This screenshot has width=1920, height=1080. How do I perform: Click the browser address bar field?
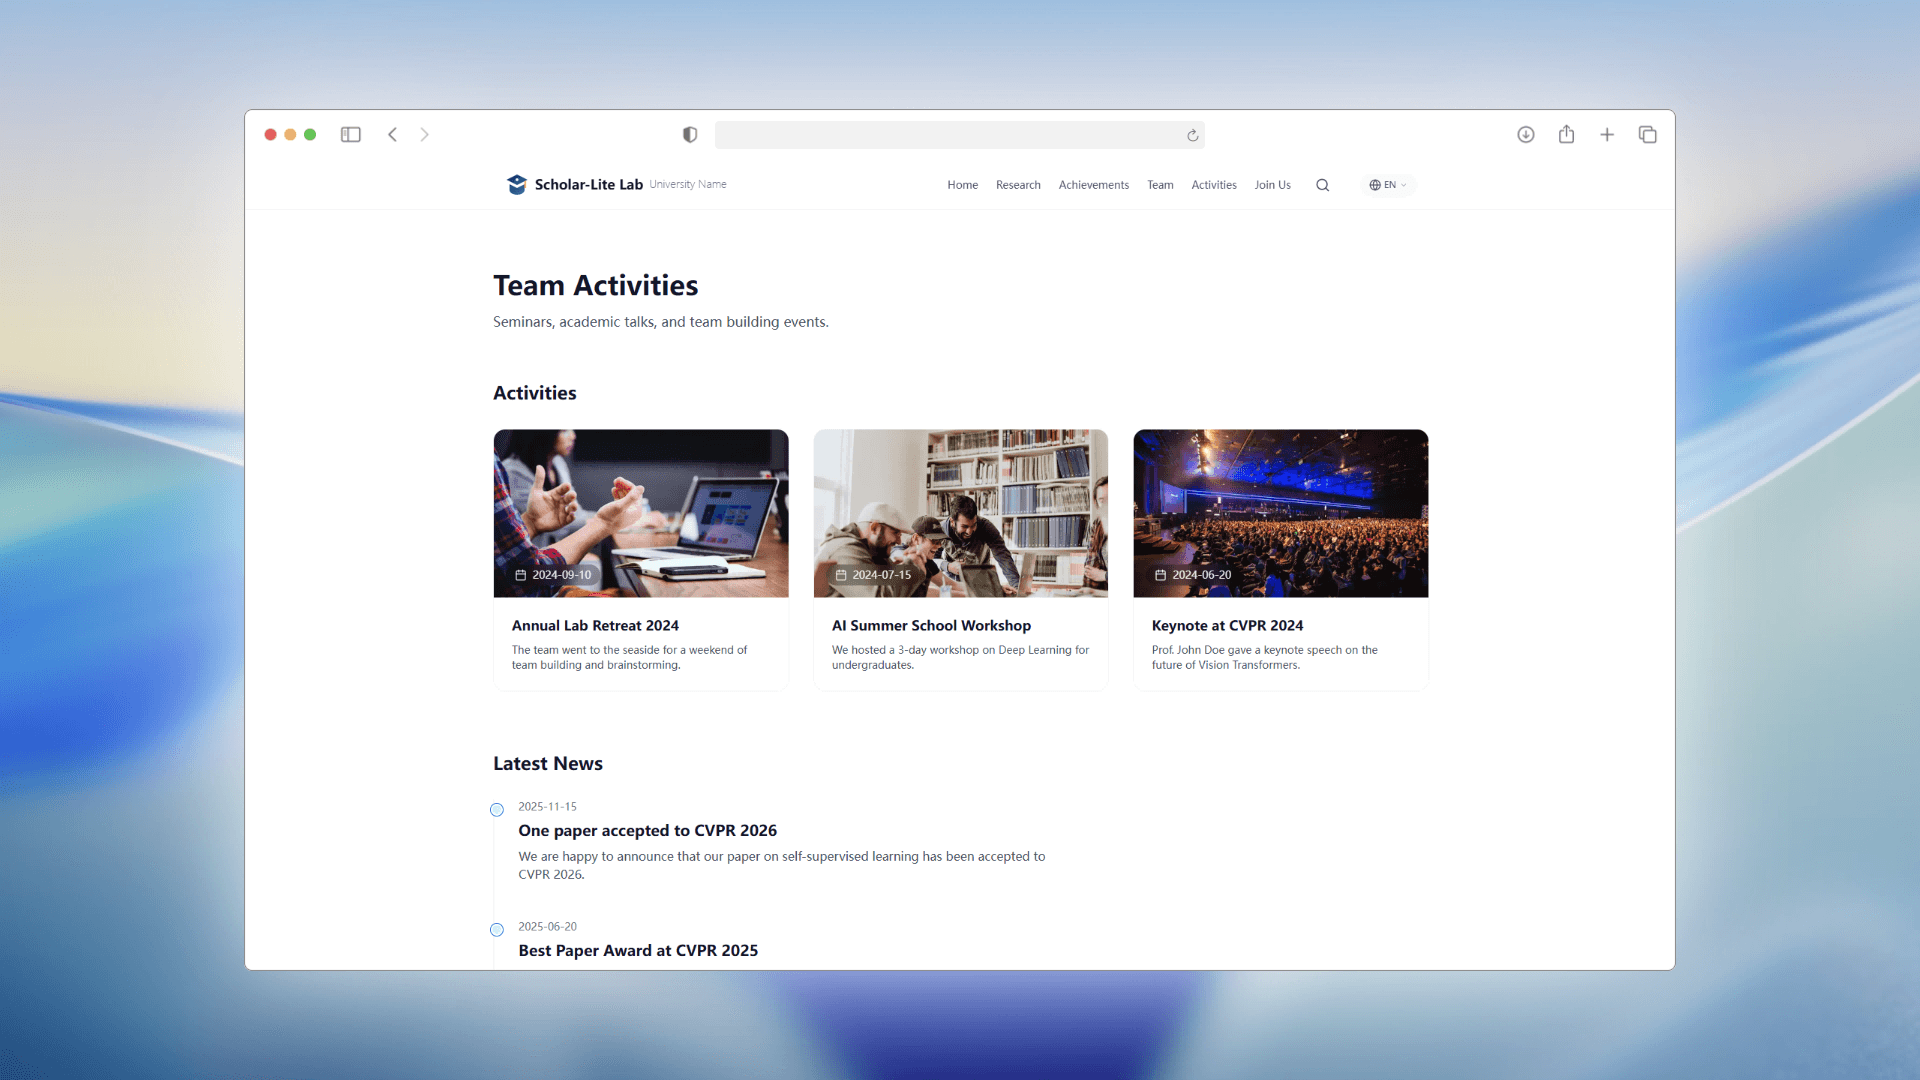950,135
